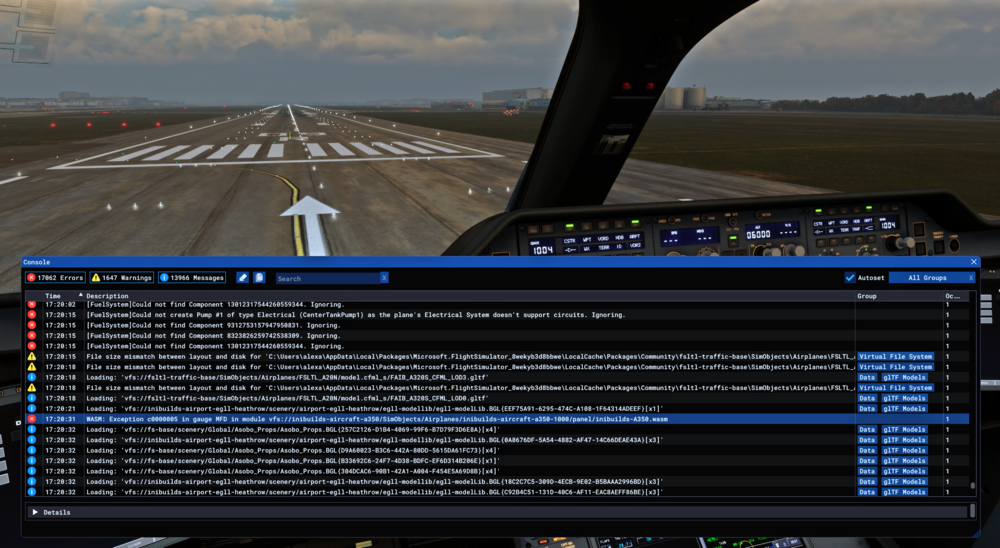Reset the All Groups filter with its X
This screenshot has height=548, width=1000.
click(971, 278)
